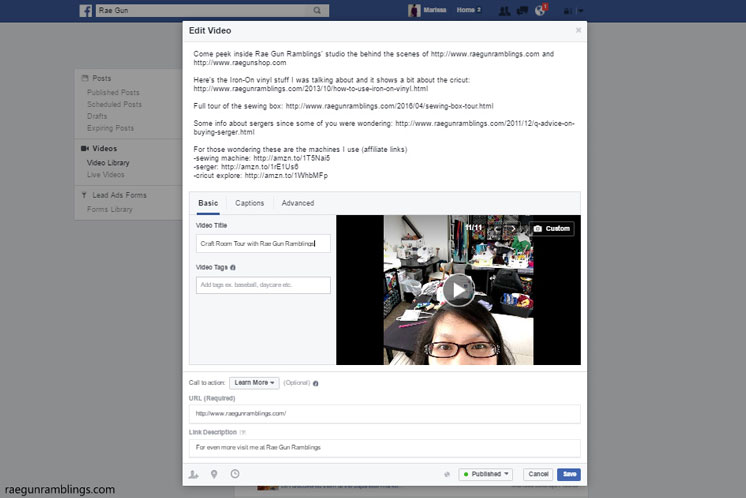
Task: Click the Save button
Action: pyautogui.click(x=569, y=474)
